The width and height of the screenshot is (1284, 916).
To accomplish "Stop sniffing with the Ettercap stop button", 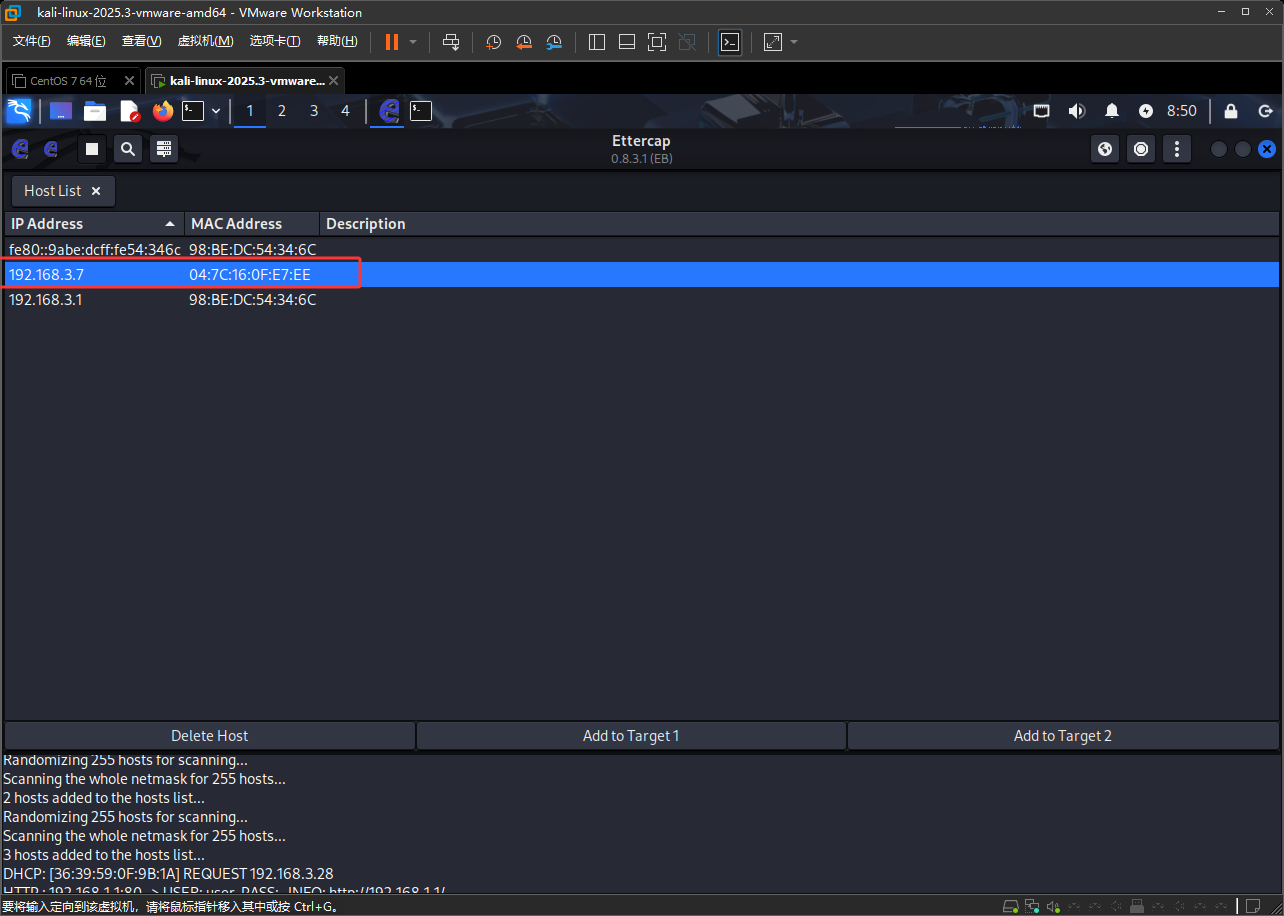I will point(92,149).
